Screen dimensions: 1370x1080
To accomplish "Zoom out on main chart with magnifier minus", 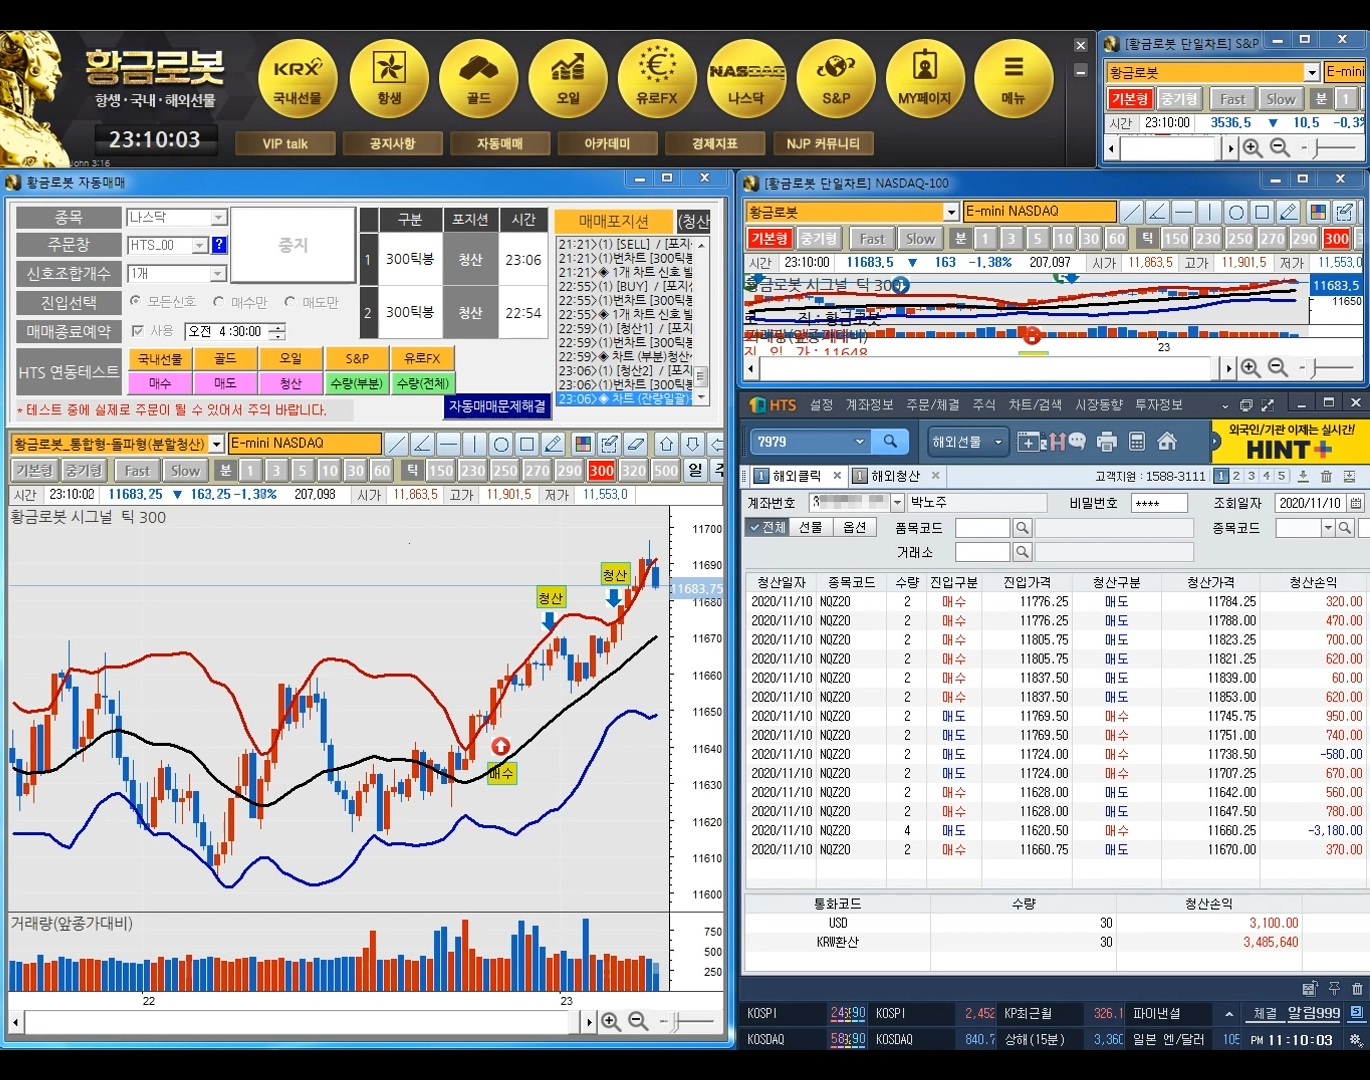I will pos(638,1022).
